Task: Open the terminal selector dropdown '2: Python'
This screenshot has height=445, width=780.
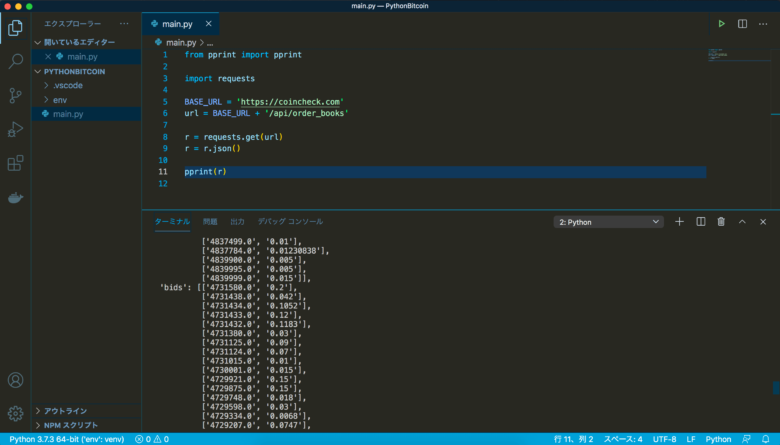Action: [609, 222]
